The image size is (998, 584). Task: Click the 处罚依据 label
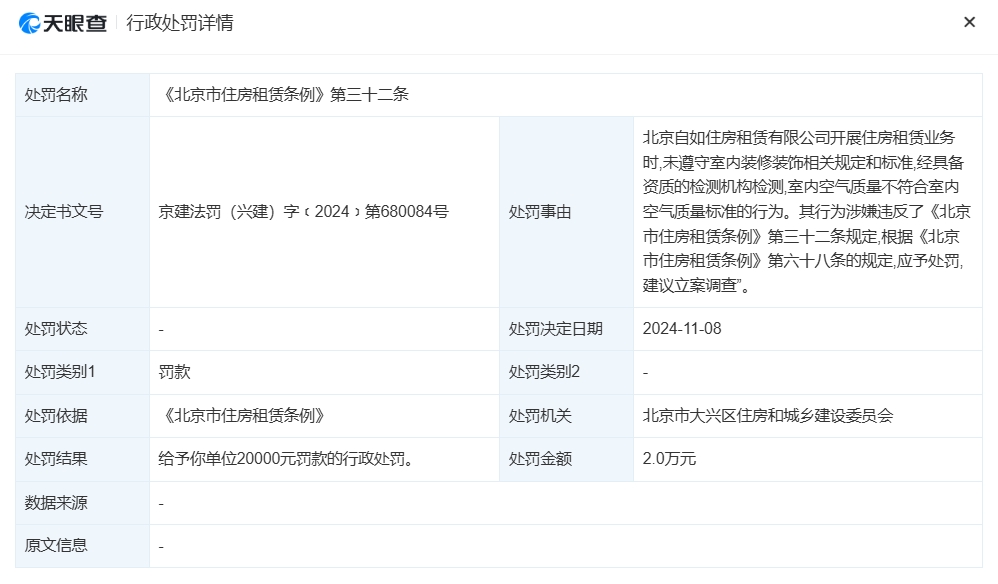click(56, 416)
